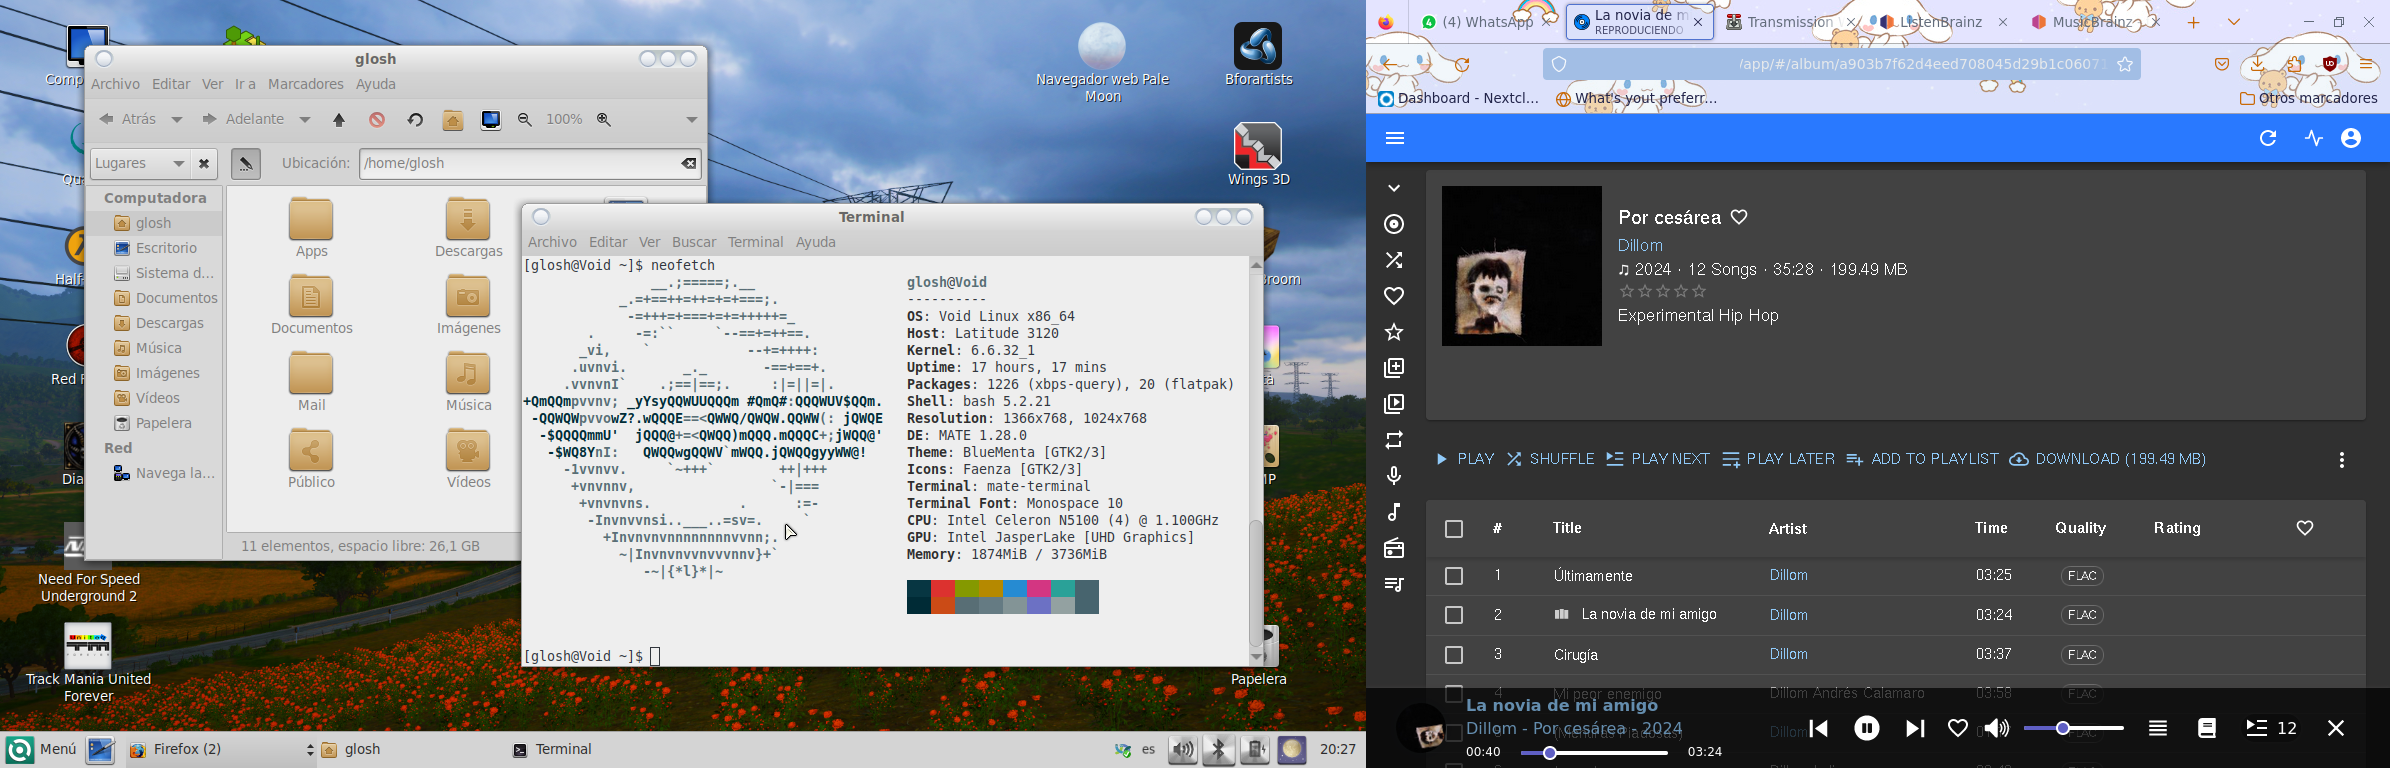This screenshot has height=768, width=2390.
Task: Open the music app hamburger menu
Action: (x=1395, y=138)
